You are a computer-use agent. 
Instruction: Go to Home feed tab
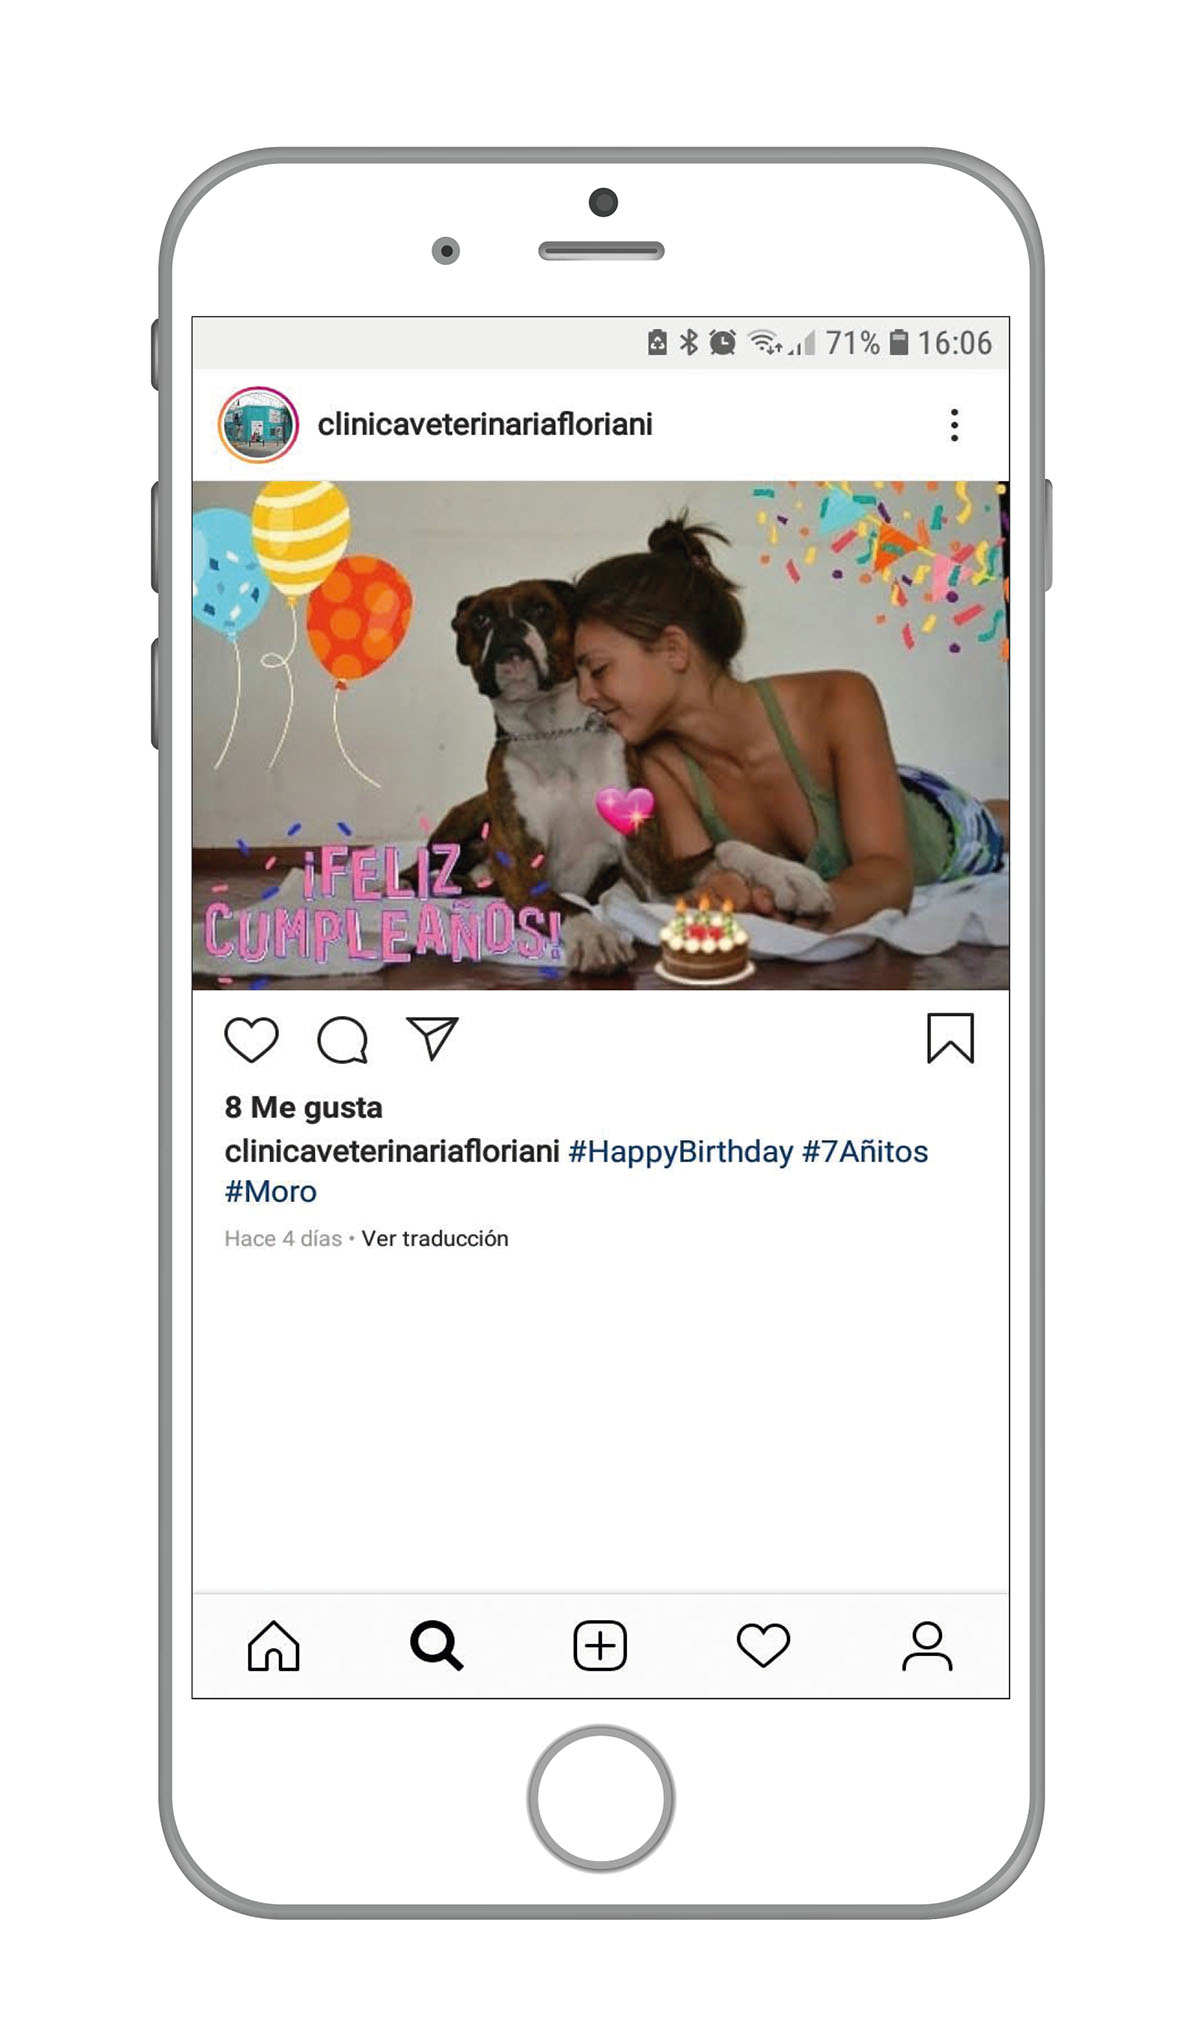point(273,1646)
